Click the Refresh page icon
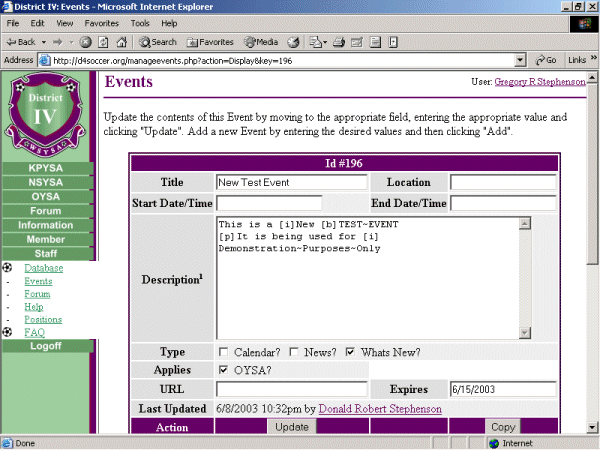Image resolution: width=600 pixels, height=450 pixels. tap(103, 42)
